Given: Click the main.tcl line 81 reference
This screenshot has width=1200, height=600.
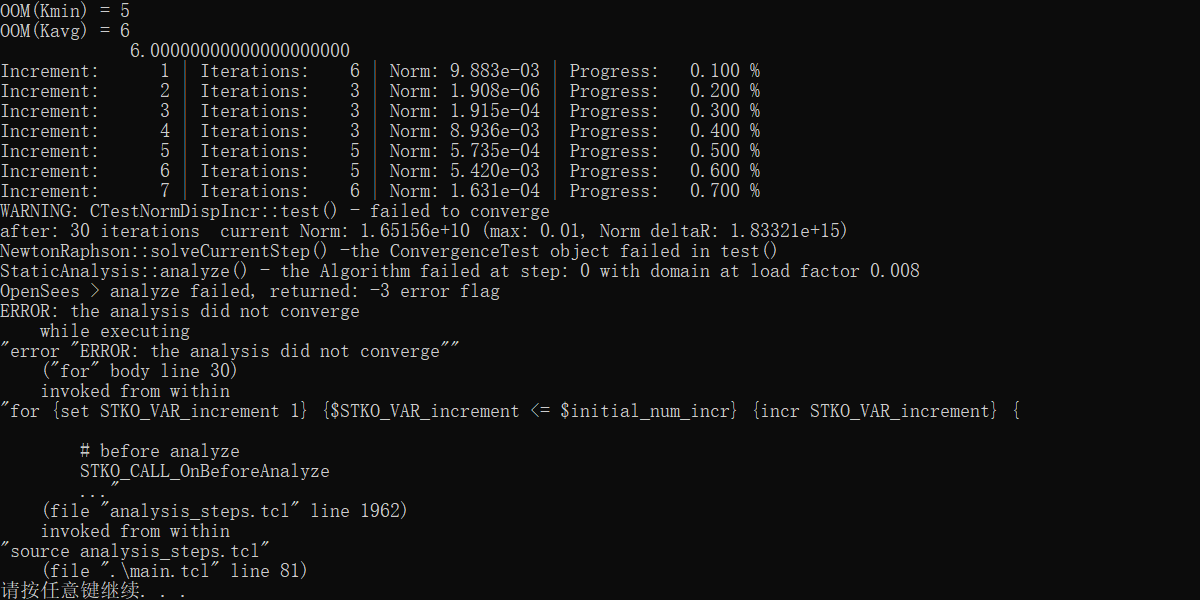Looking at the screenshot, I should tap(175, 571).
